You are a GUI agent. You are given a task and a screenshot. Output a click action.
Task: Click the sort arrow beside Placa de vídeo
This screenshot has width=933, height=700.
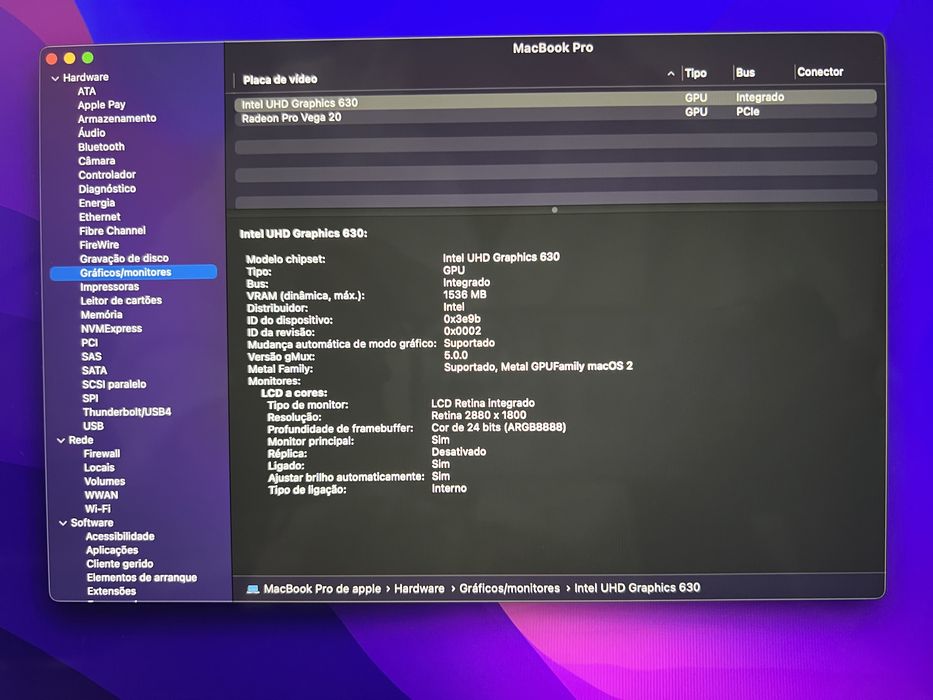(x=671, y=74)
